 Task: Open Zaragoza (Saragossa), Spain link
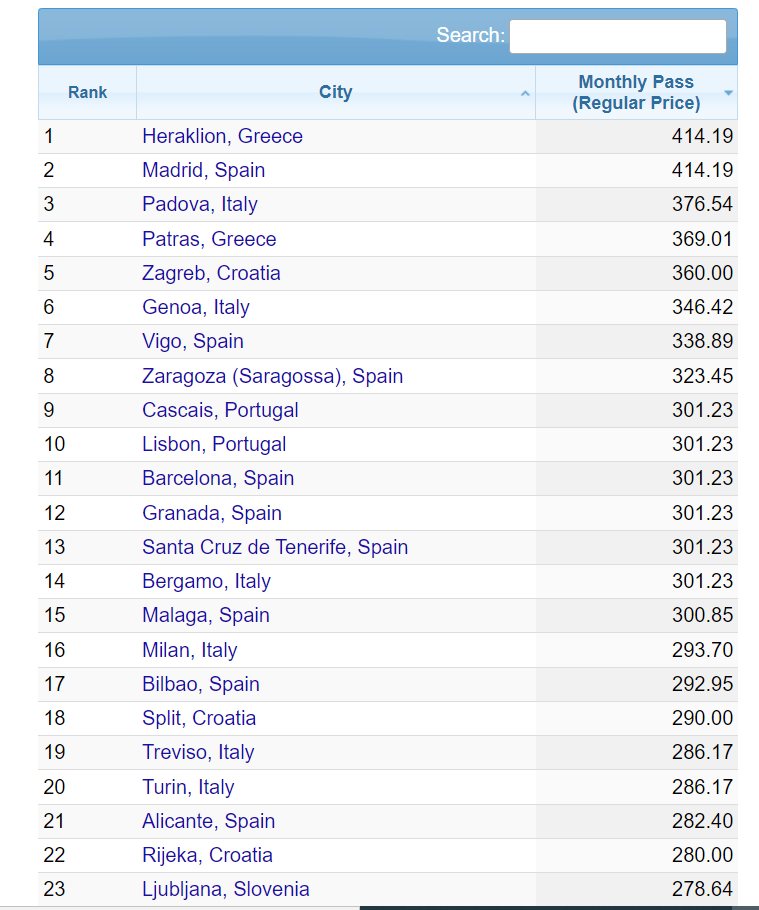pos(272,376)
